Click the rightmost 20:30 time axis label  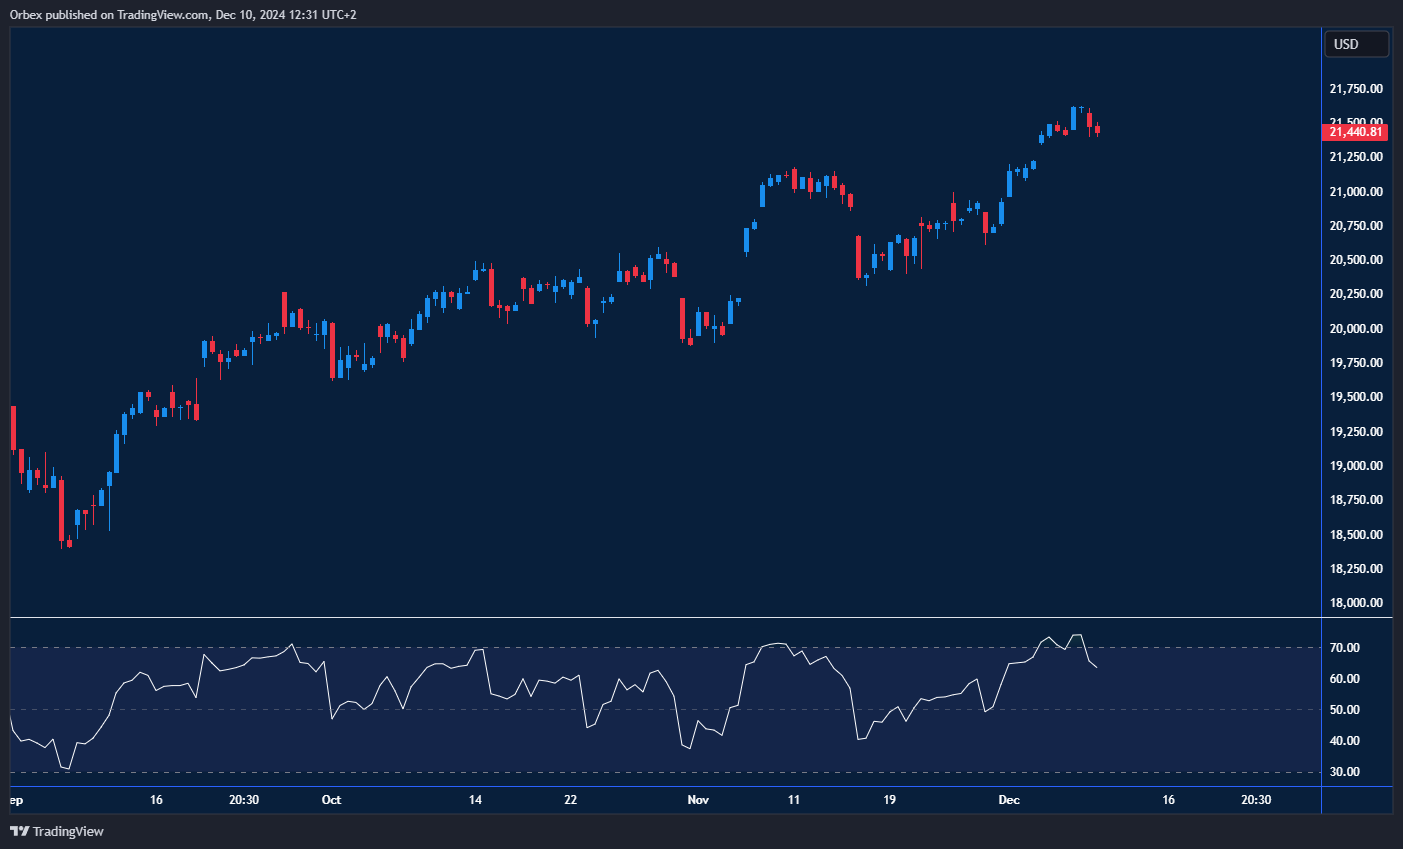pyautogui.click(x=1255, y=800)
